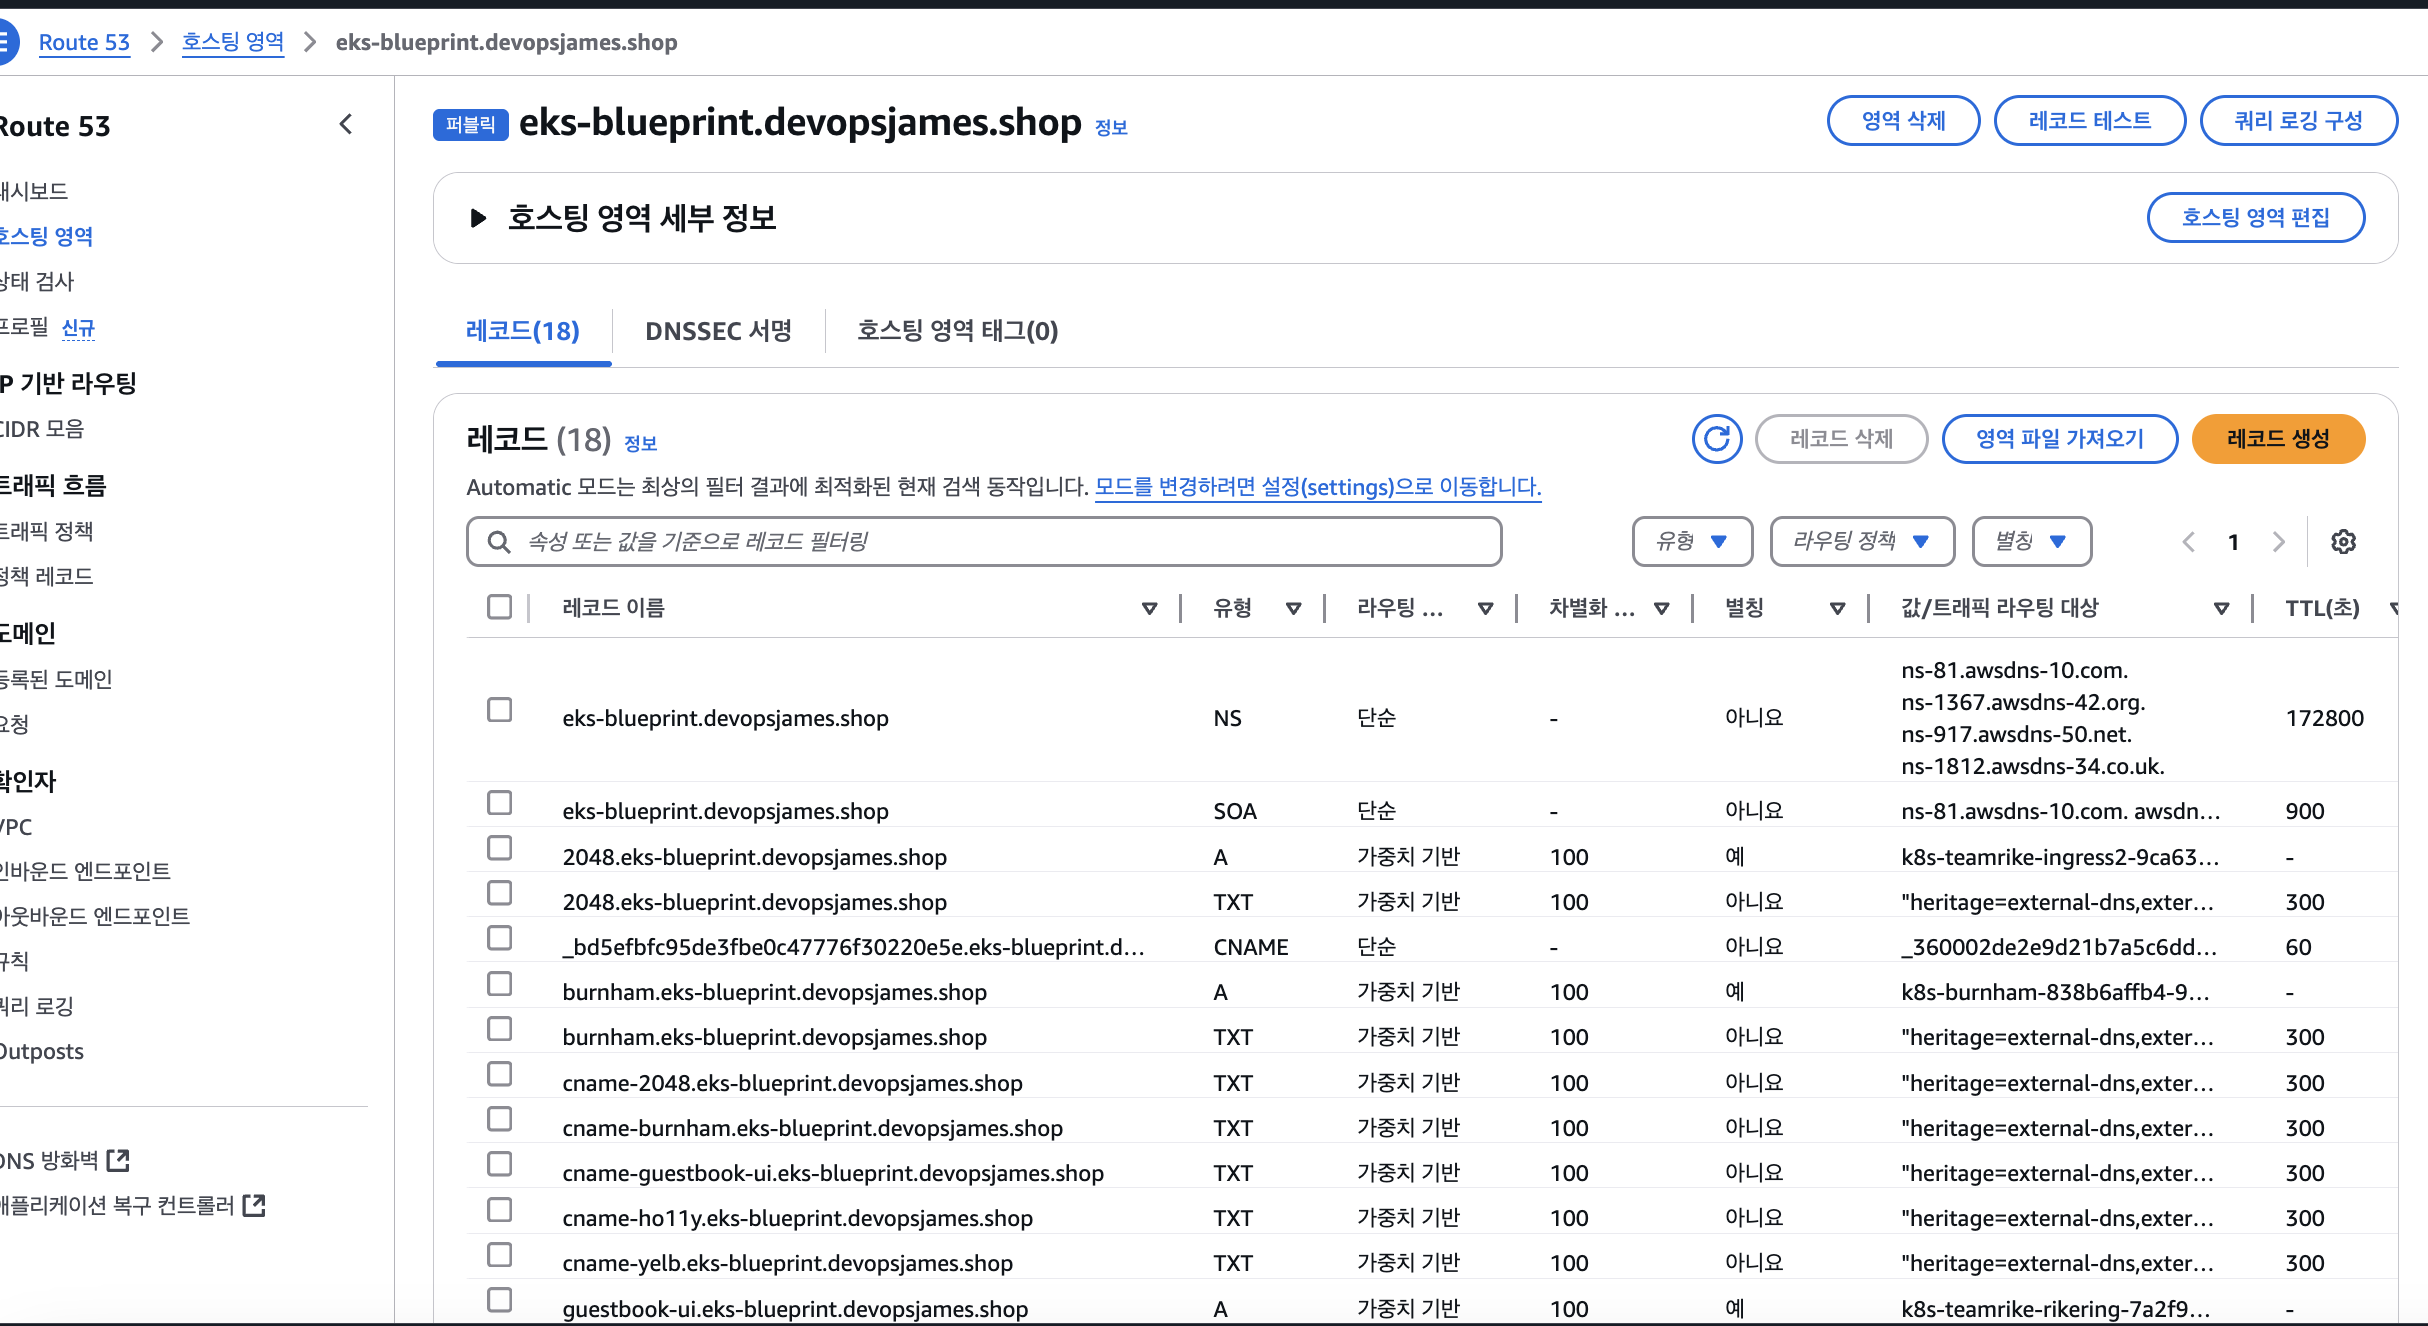The image size is (2428, 1326).
Task: Open the 별칭 filter dropdown
Action: (2031, 542)
